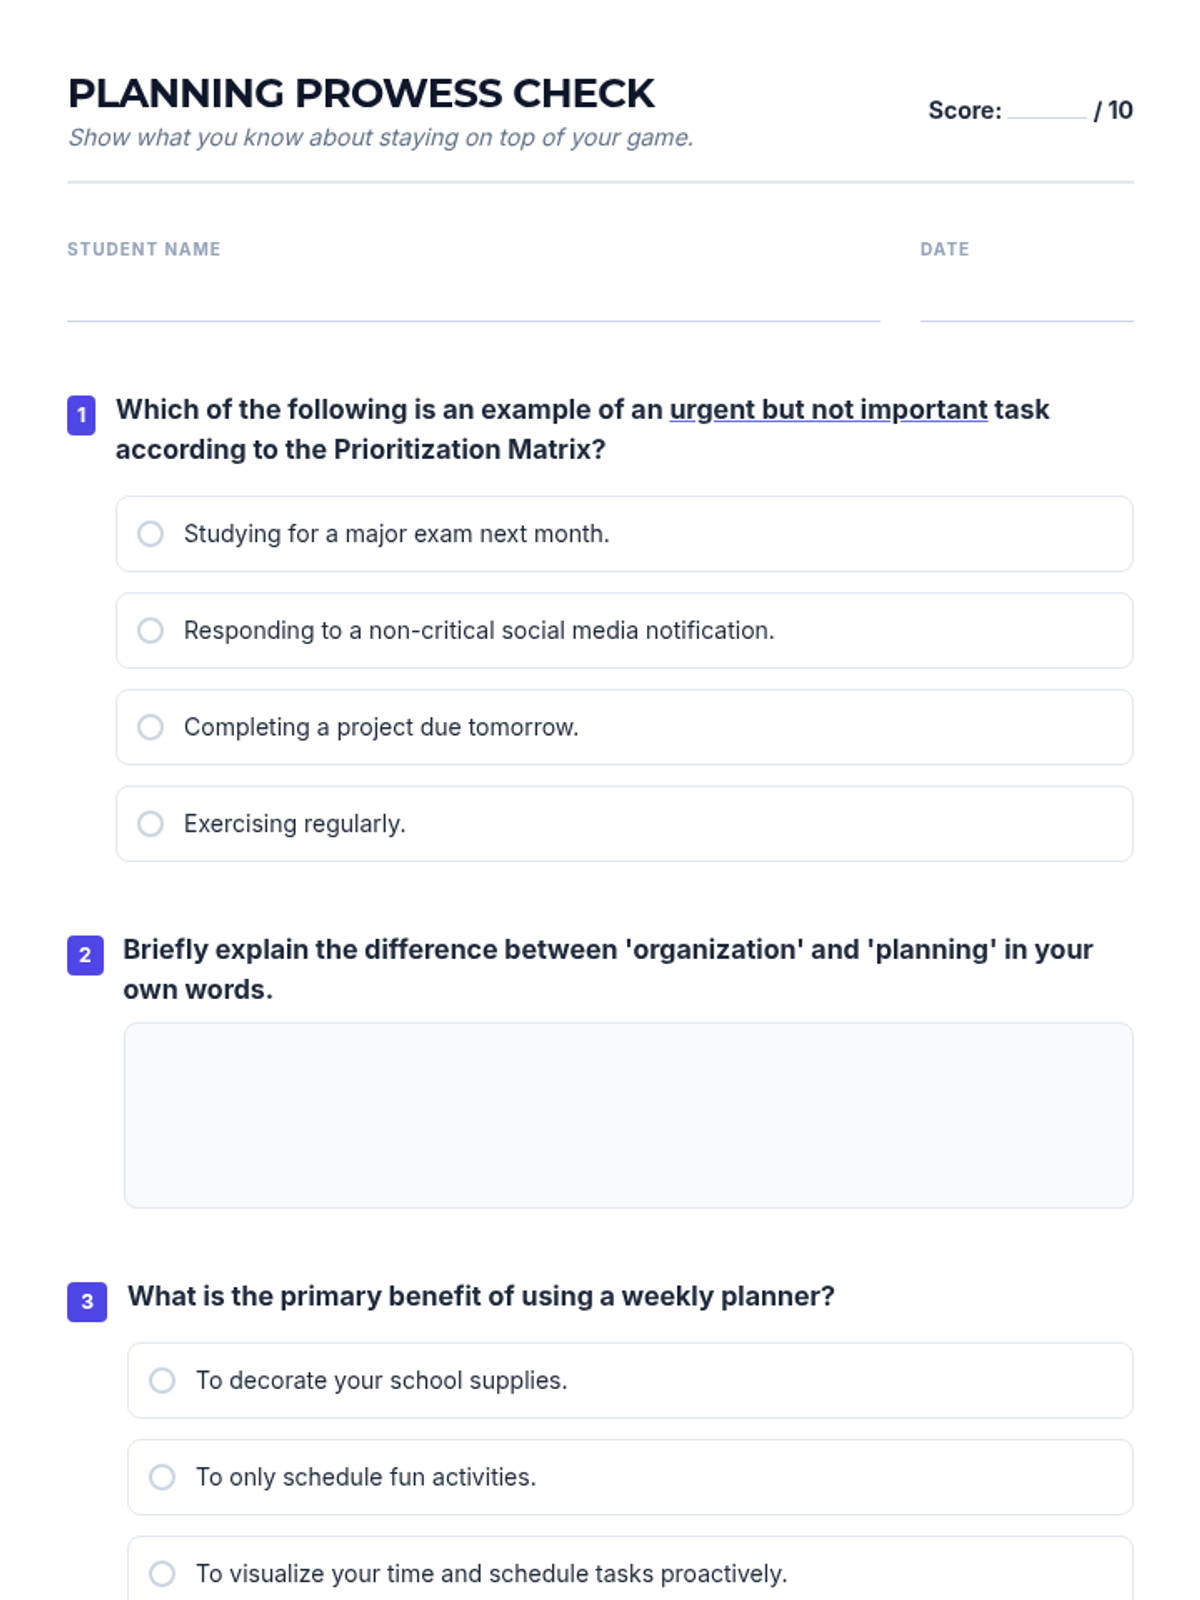
Task: Click the question 2 number badge
Action: point(85,955)
